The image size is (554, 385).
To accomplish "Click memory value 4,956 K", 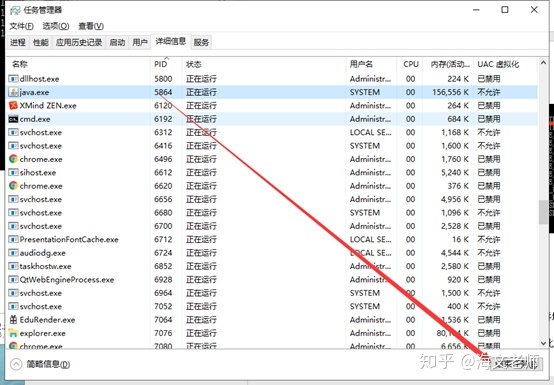I will coord(455,199).
